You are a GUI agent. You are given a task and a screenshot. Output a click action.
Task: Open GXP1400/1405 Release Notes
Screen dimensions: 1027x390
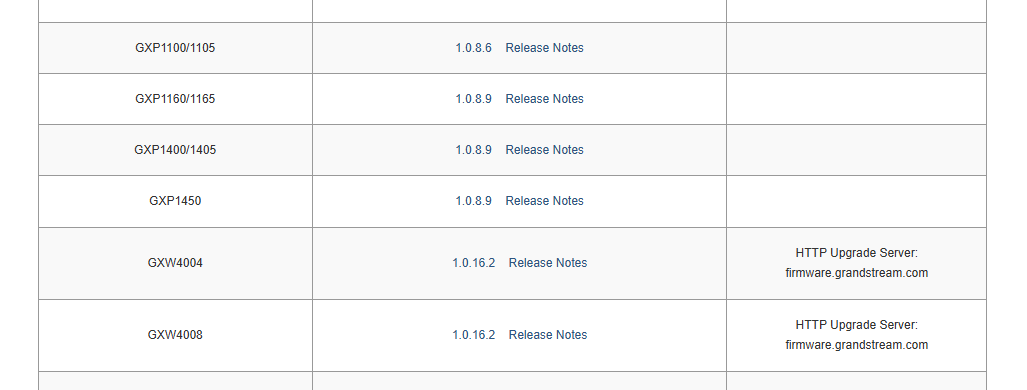tap(544, 150)
